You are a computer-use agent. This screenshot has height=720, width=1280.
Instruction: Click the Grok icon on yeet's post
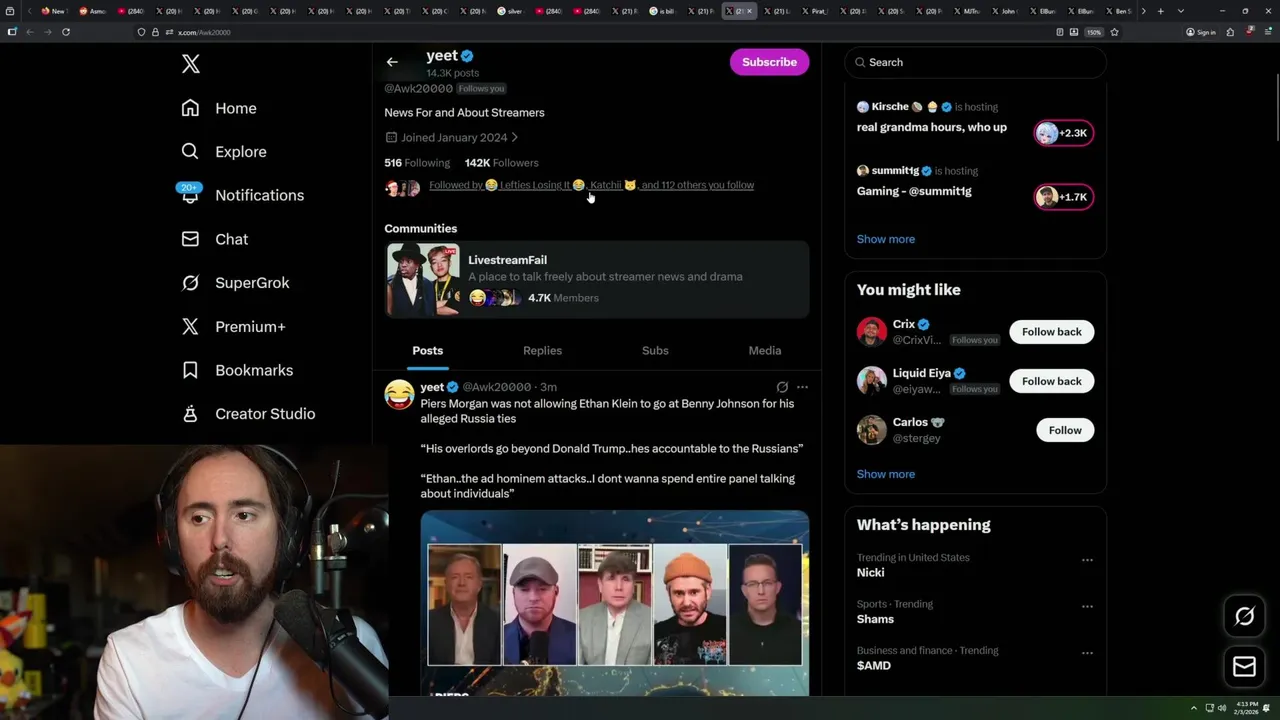[782, 387]
